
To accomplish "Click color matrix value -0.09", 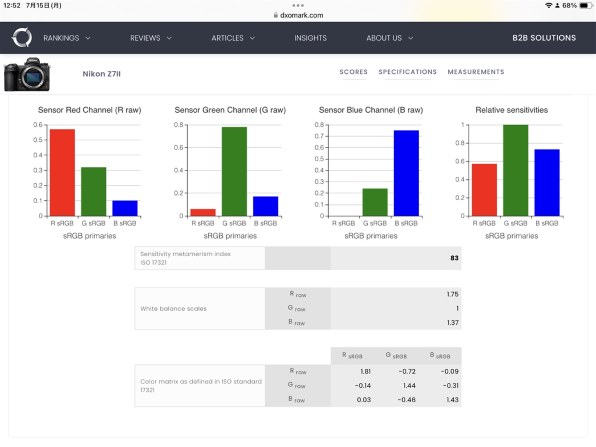I will 450,371.
